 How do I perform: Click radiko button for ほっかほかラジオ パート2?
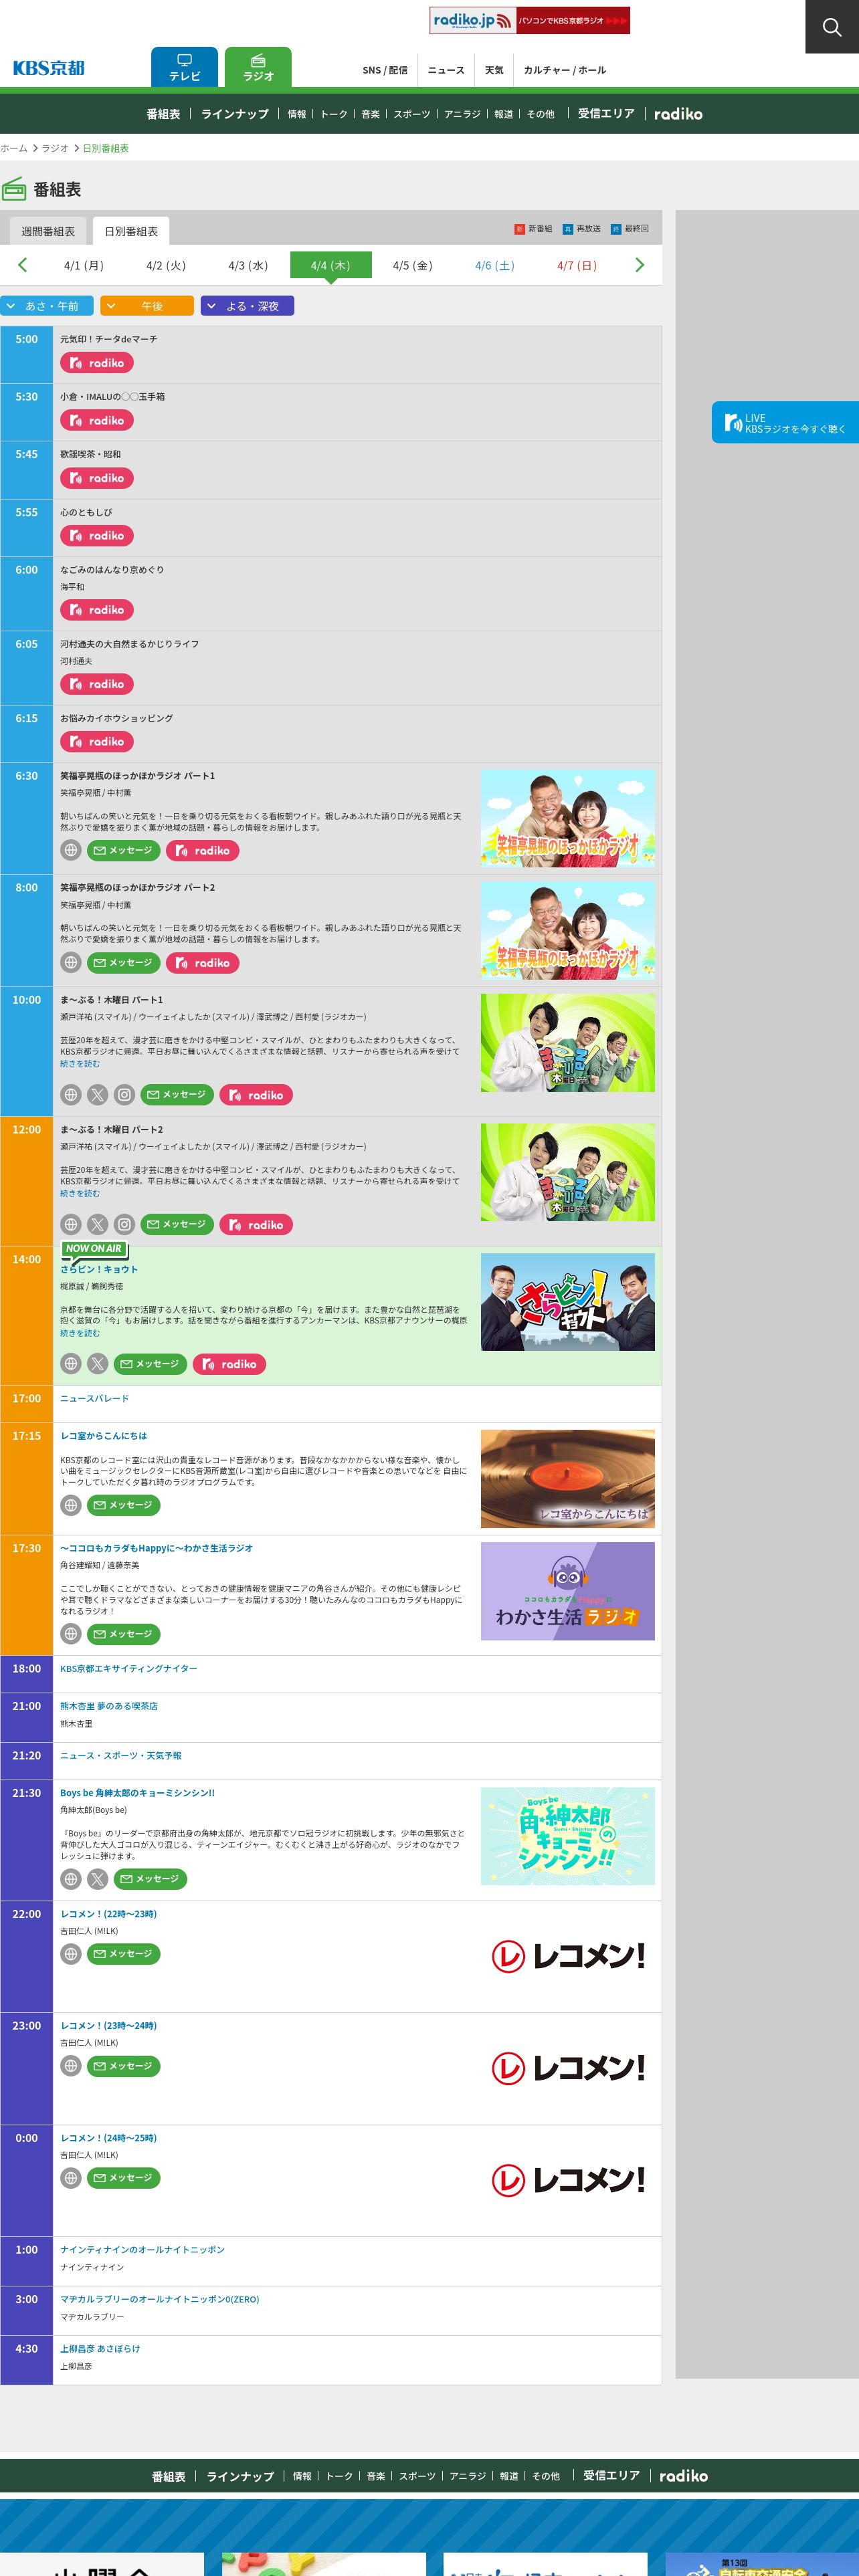tap(203, 963)
